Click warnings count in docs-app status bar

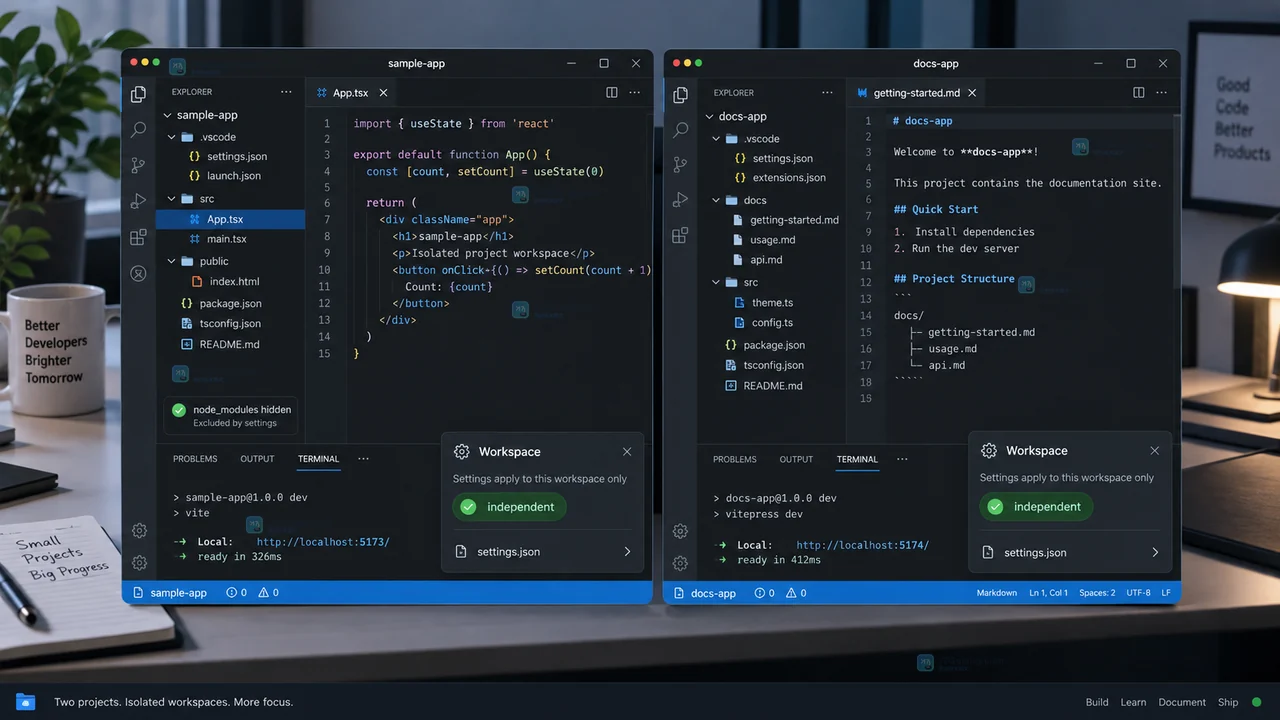pyautogui.click(x=797, y=593)
